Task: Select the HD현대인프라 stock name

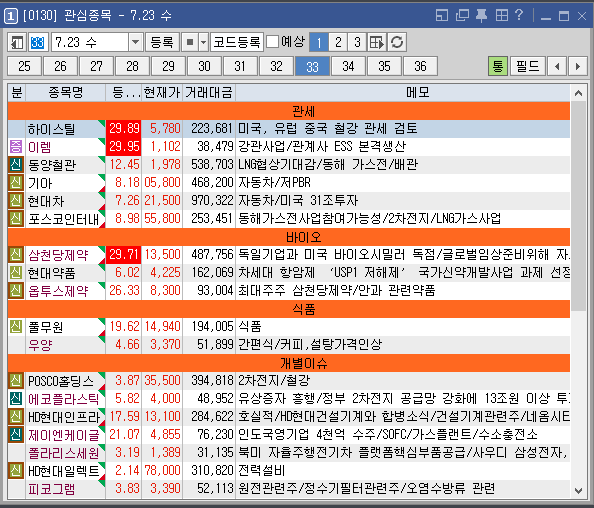Action: click(64, 417)
